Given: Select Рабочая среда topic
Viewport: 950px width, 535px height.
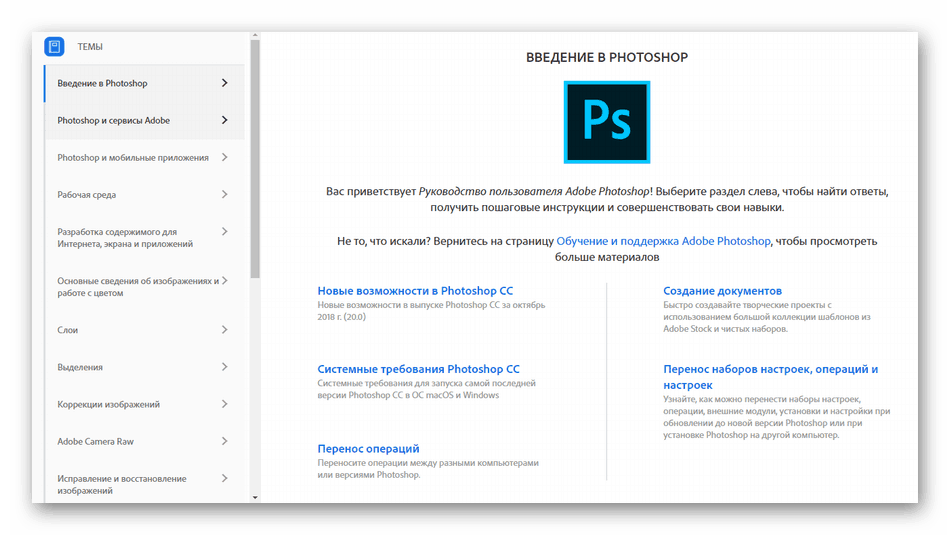Looking at the screenshot, I should pos(87,194).
